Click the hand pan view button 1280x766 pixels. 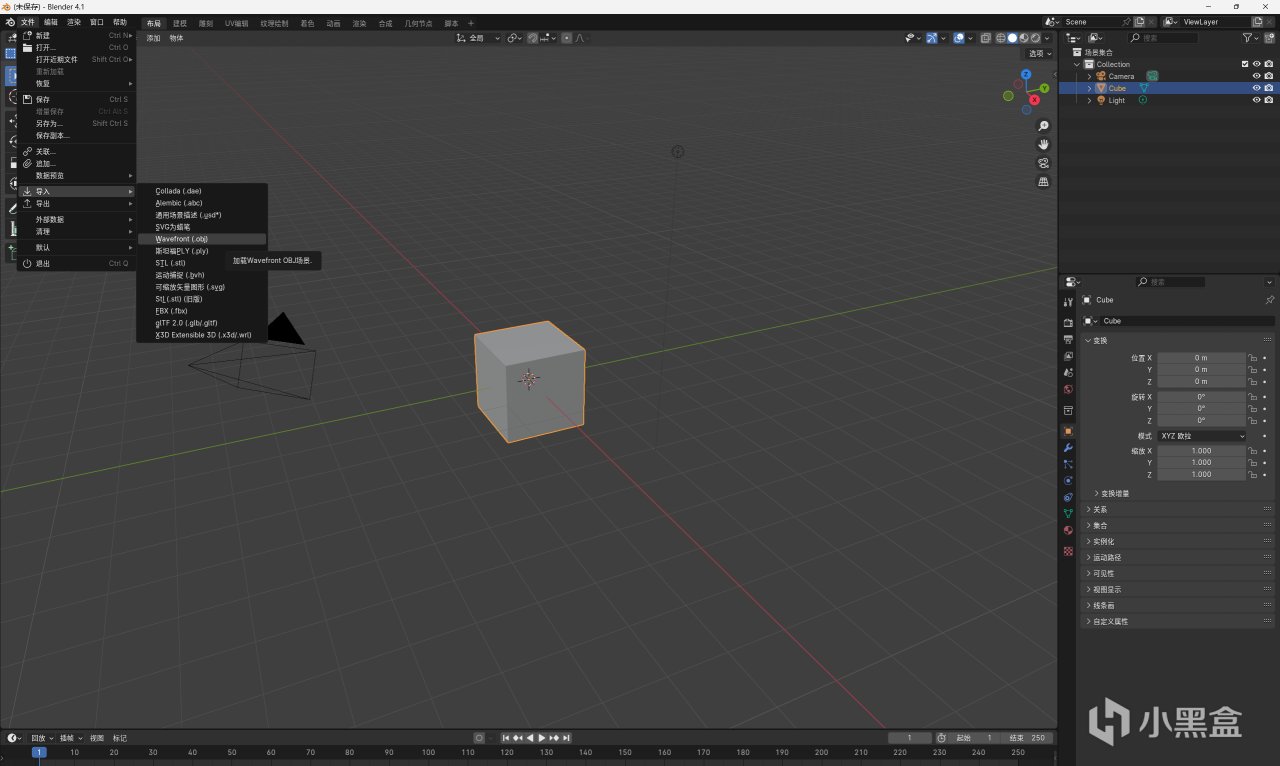[1043, 145]
